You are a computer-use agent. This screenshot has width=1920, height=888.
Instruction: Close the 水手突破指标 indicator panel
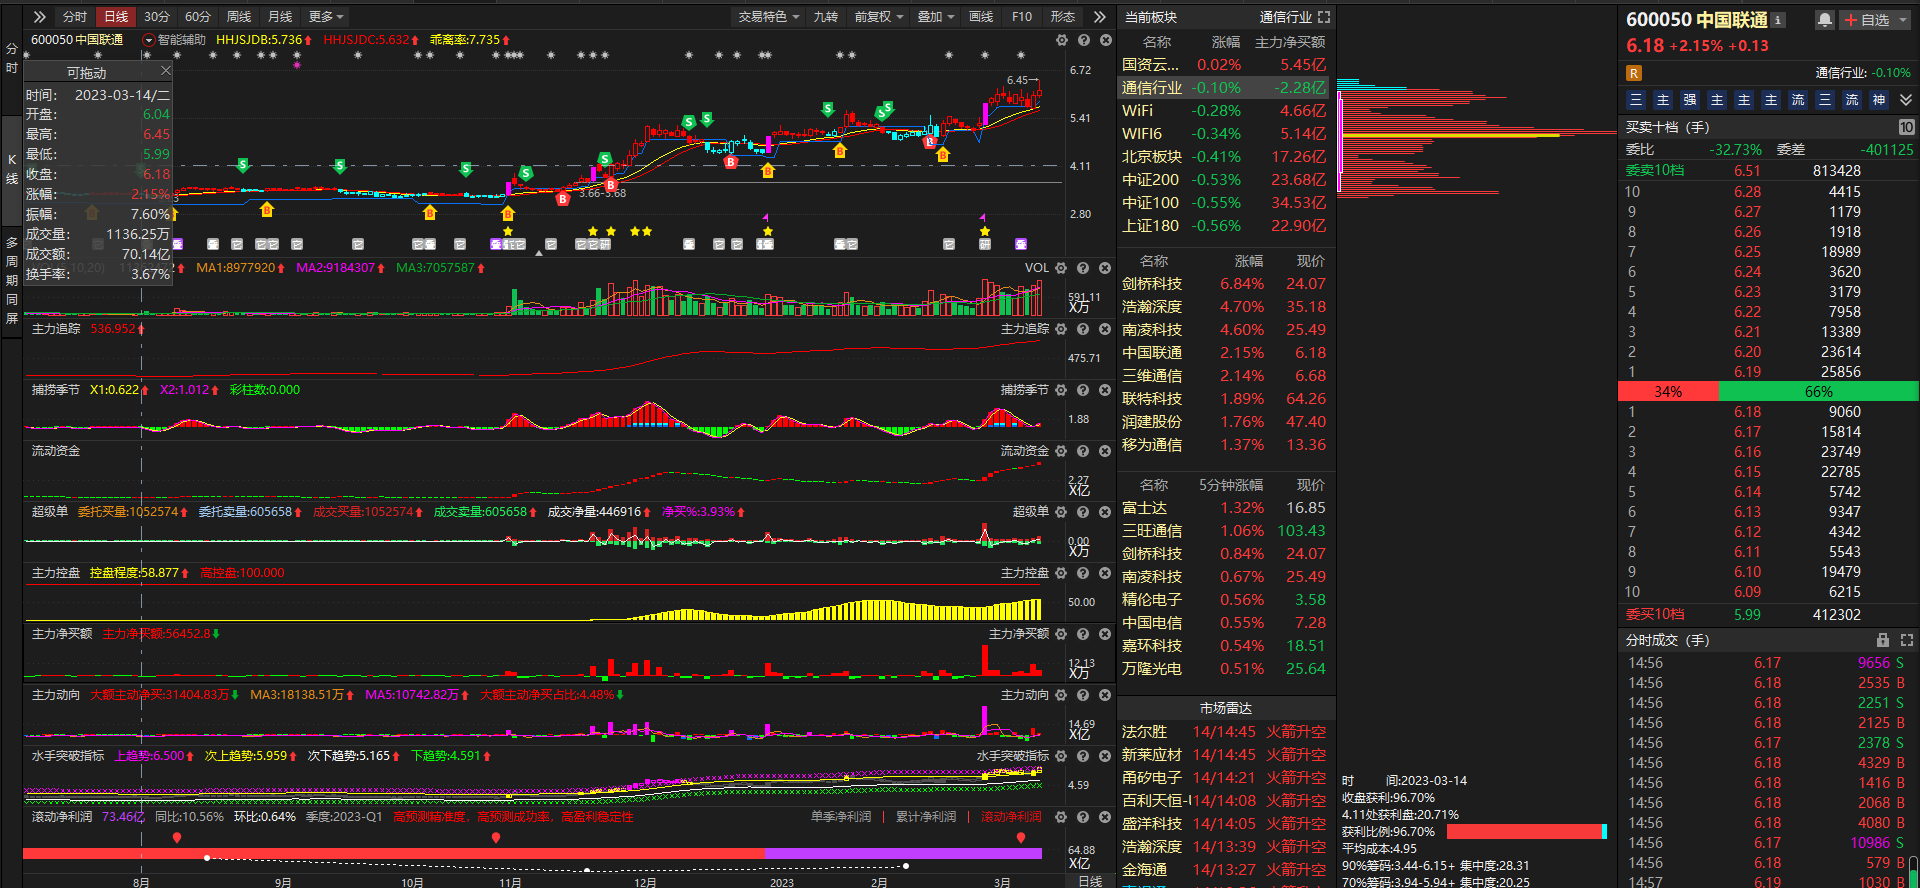(1105, 756)
